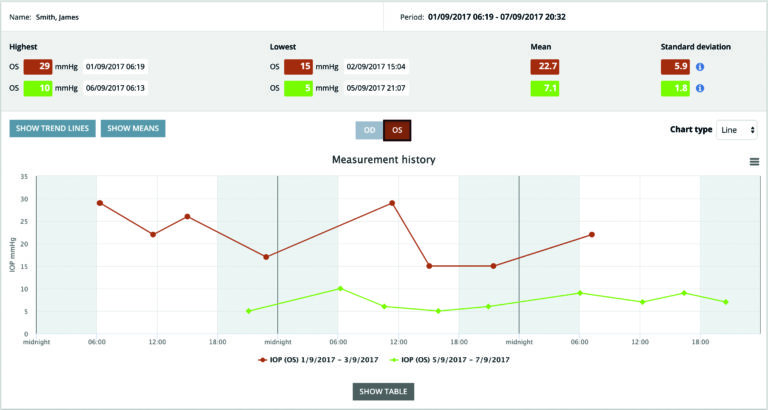Click the first green data point near 21:00

coord(249,311)
